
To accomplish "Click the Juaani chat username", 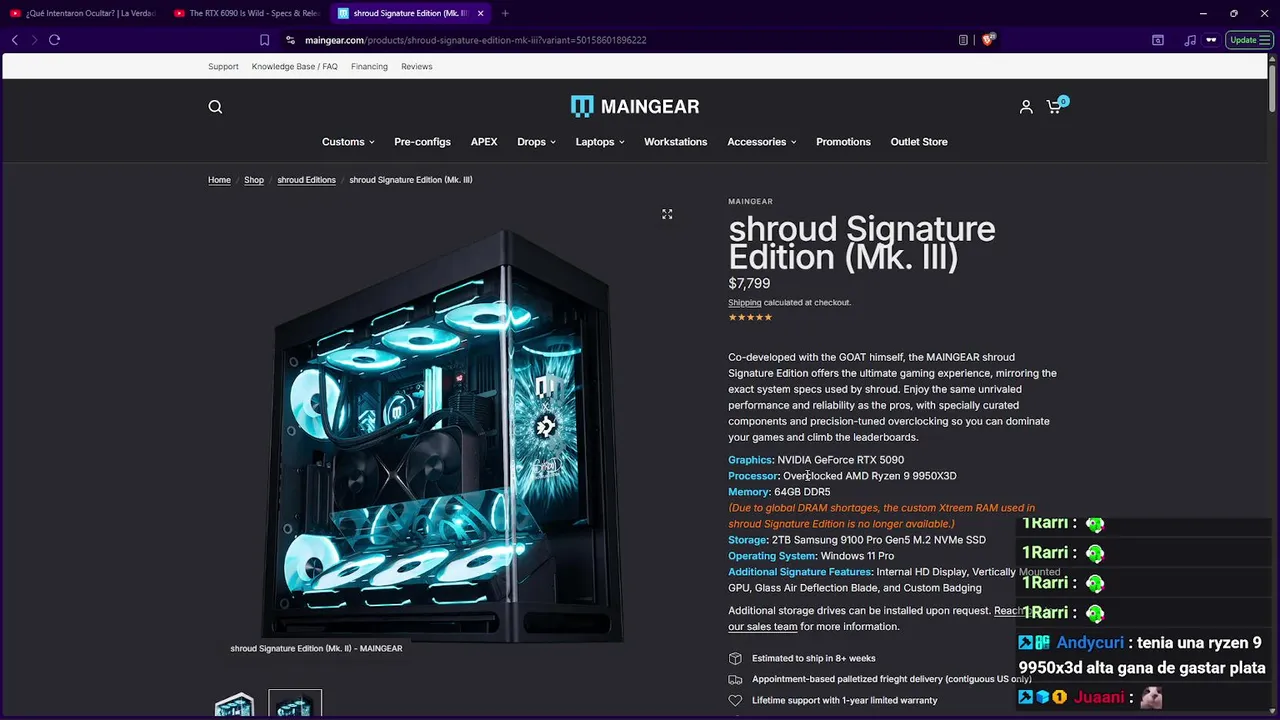I will pos(1100,697).
